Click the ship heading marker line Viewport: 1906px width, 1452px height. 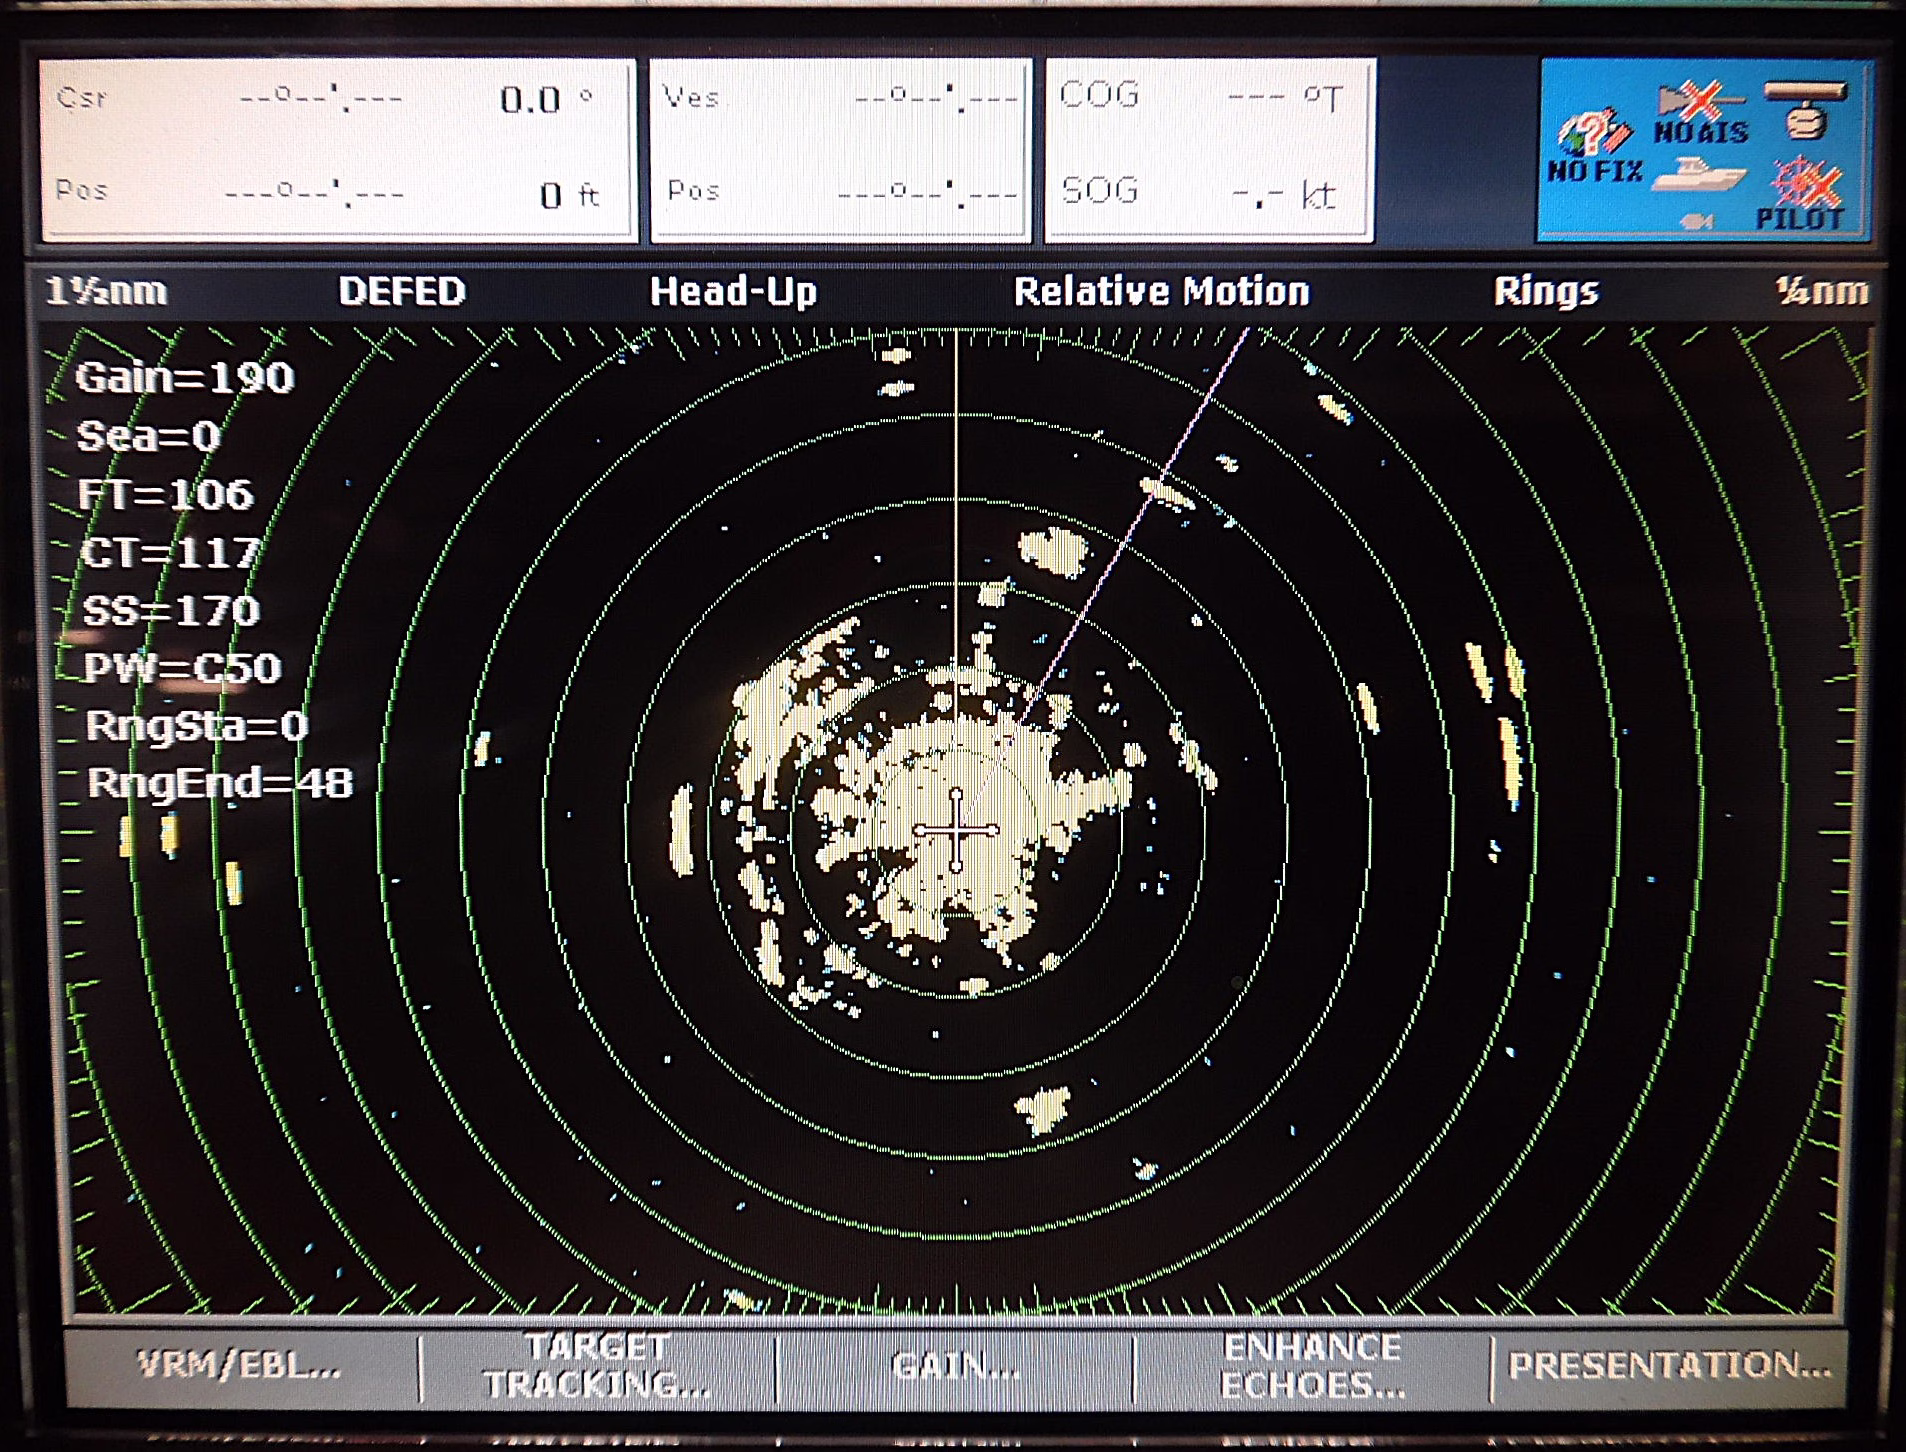point(956,560)
